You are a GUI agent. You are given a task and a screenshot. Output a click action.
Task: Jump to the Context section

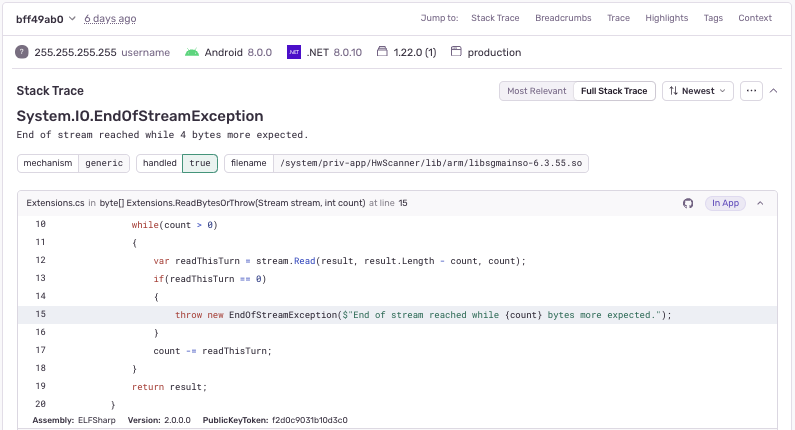tap(755, 18)
